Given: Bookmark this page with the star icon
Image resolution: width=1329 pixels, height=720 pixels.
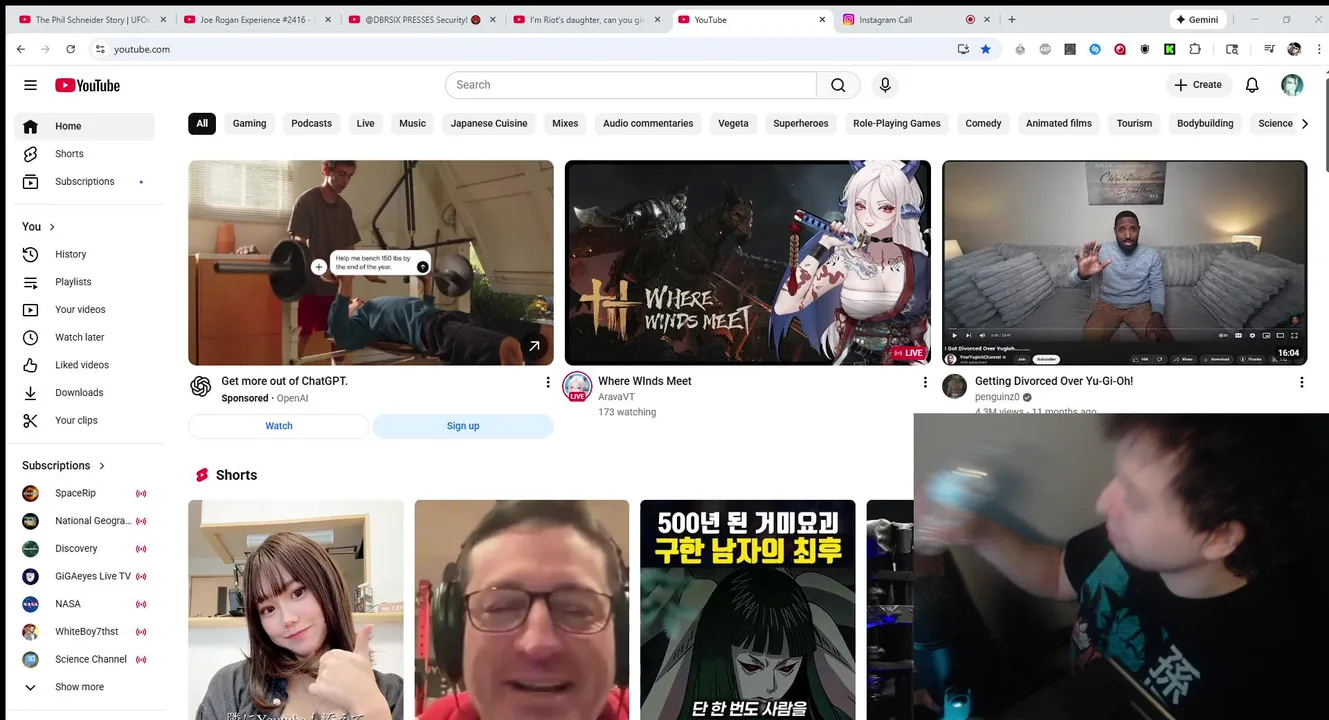Looking at the screenshot, I should click(x=986, y=49).
